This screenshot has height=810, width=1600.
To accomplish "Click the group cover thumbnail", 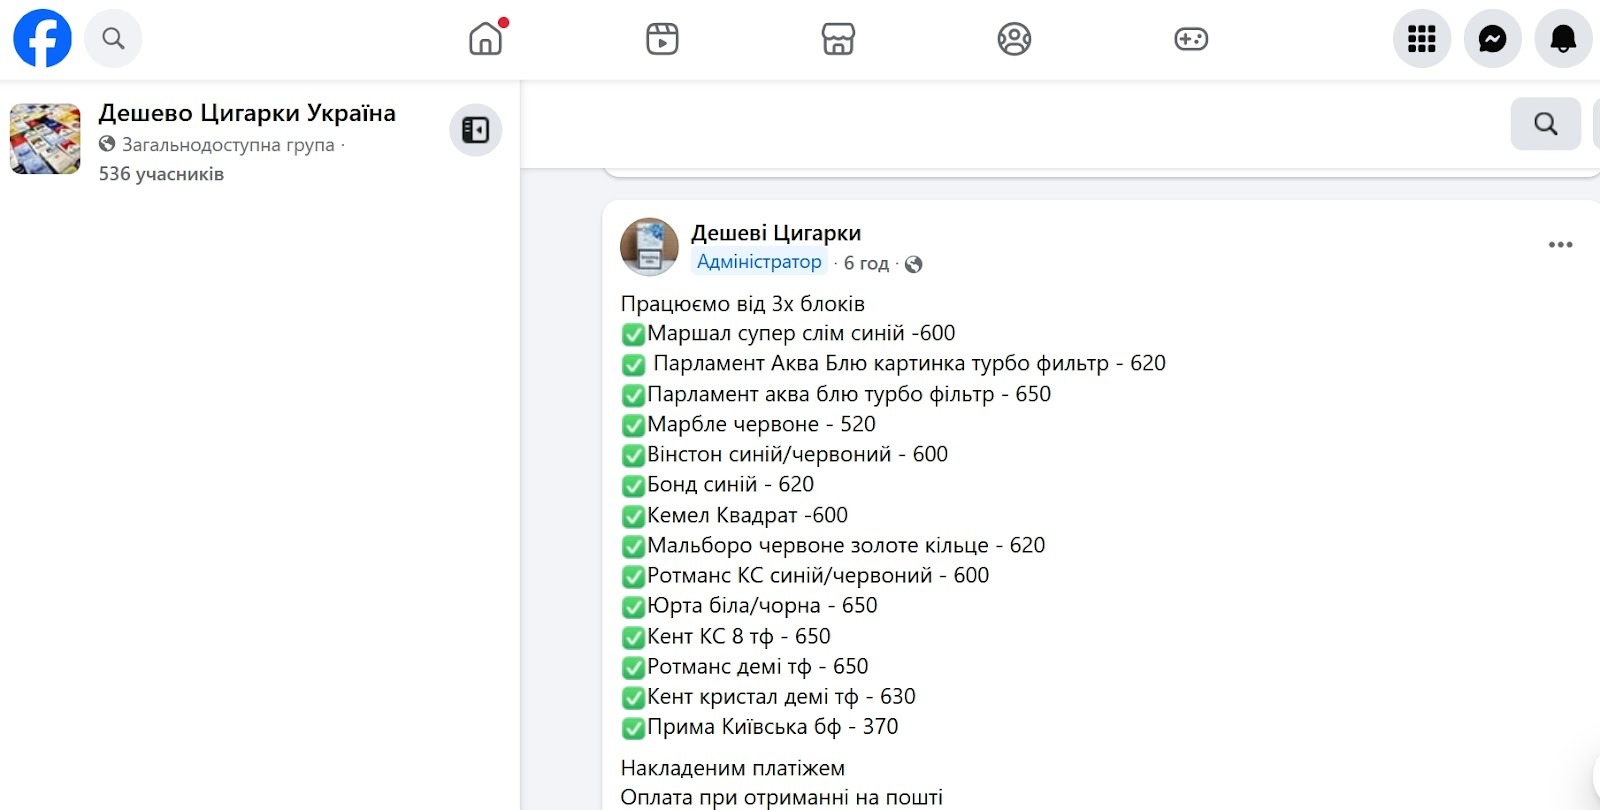I will 45,138.
